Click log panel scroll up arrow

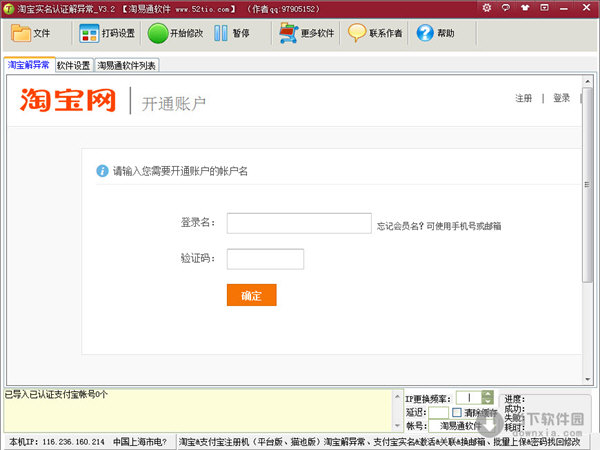397,396
